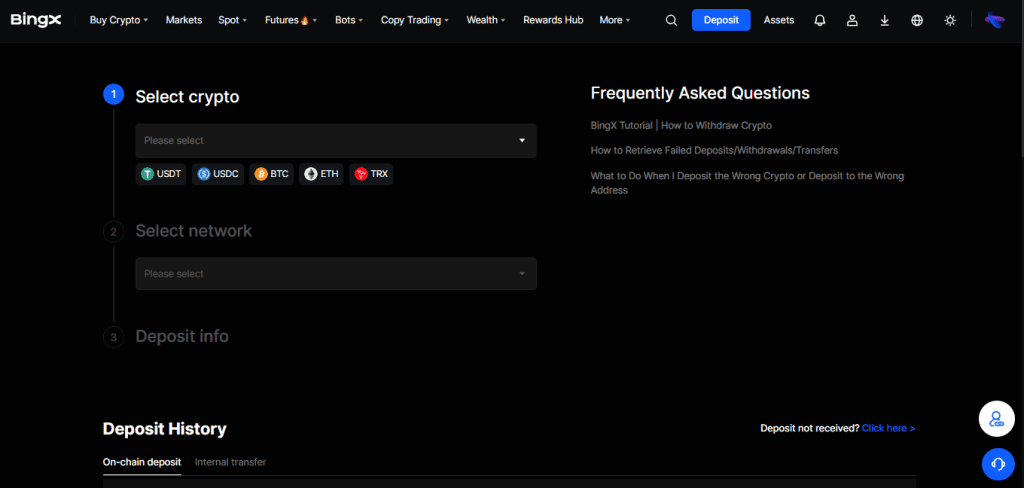Select USDT quick crypto chip
Viewport: 1024px width, 488px height.
click(161, 174)
